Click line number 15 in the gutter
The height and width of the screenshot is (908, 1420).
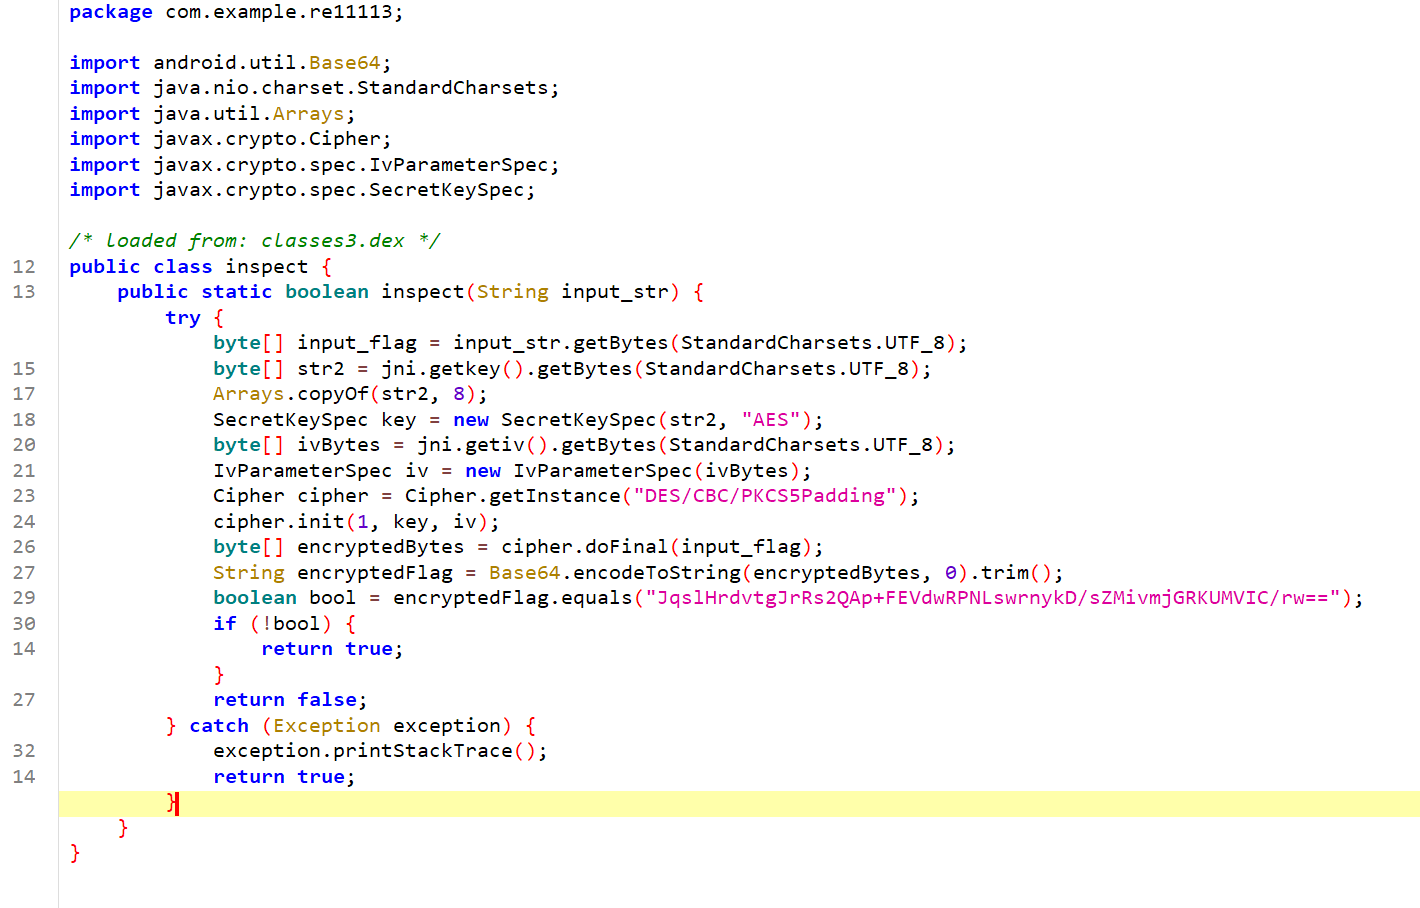(x=24, y=369)
